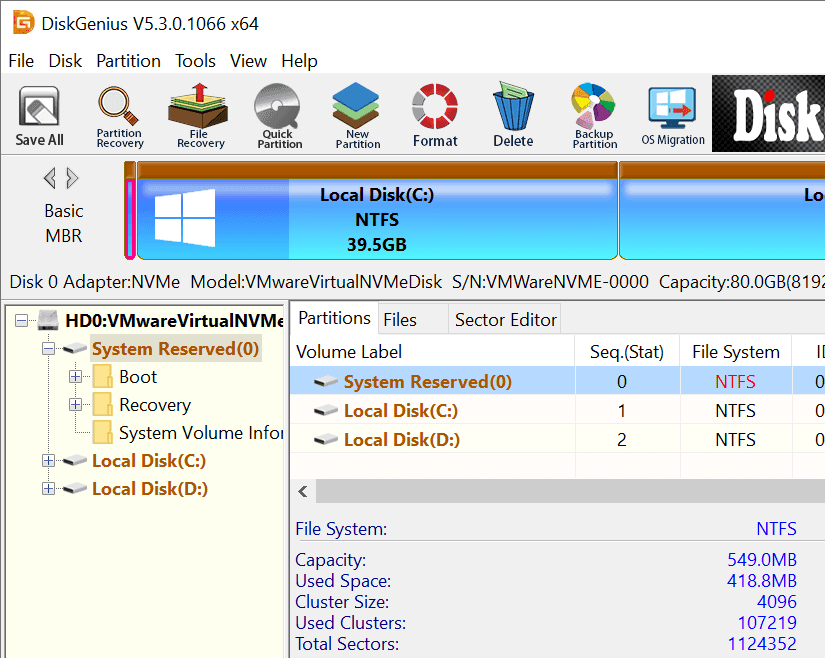Expand the Boot folder in tree
Screen dimensions: 825x658
click(x=75, y=377)
